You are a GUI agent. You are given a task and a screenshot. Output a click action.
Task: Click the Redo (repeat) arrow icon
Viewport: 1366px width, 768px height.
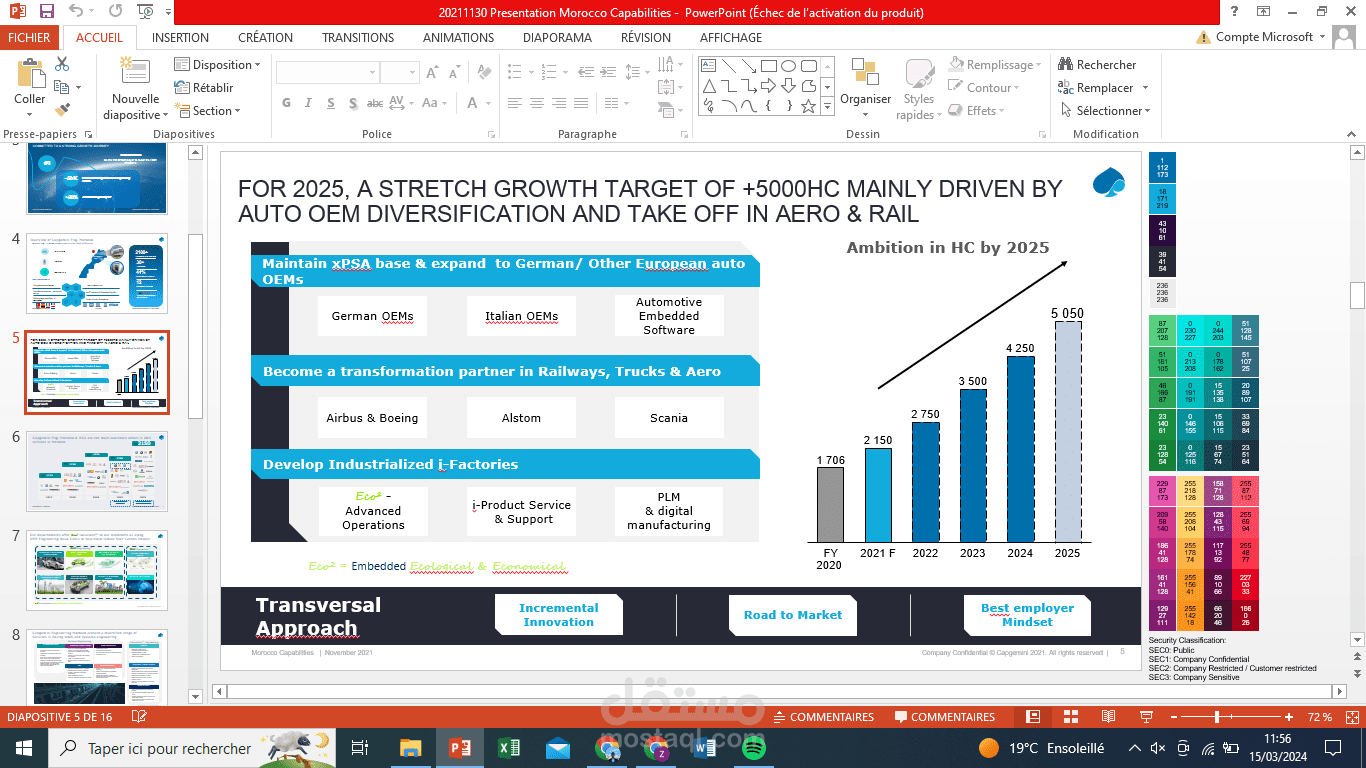coord(115,12)
